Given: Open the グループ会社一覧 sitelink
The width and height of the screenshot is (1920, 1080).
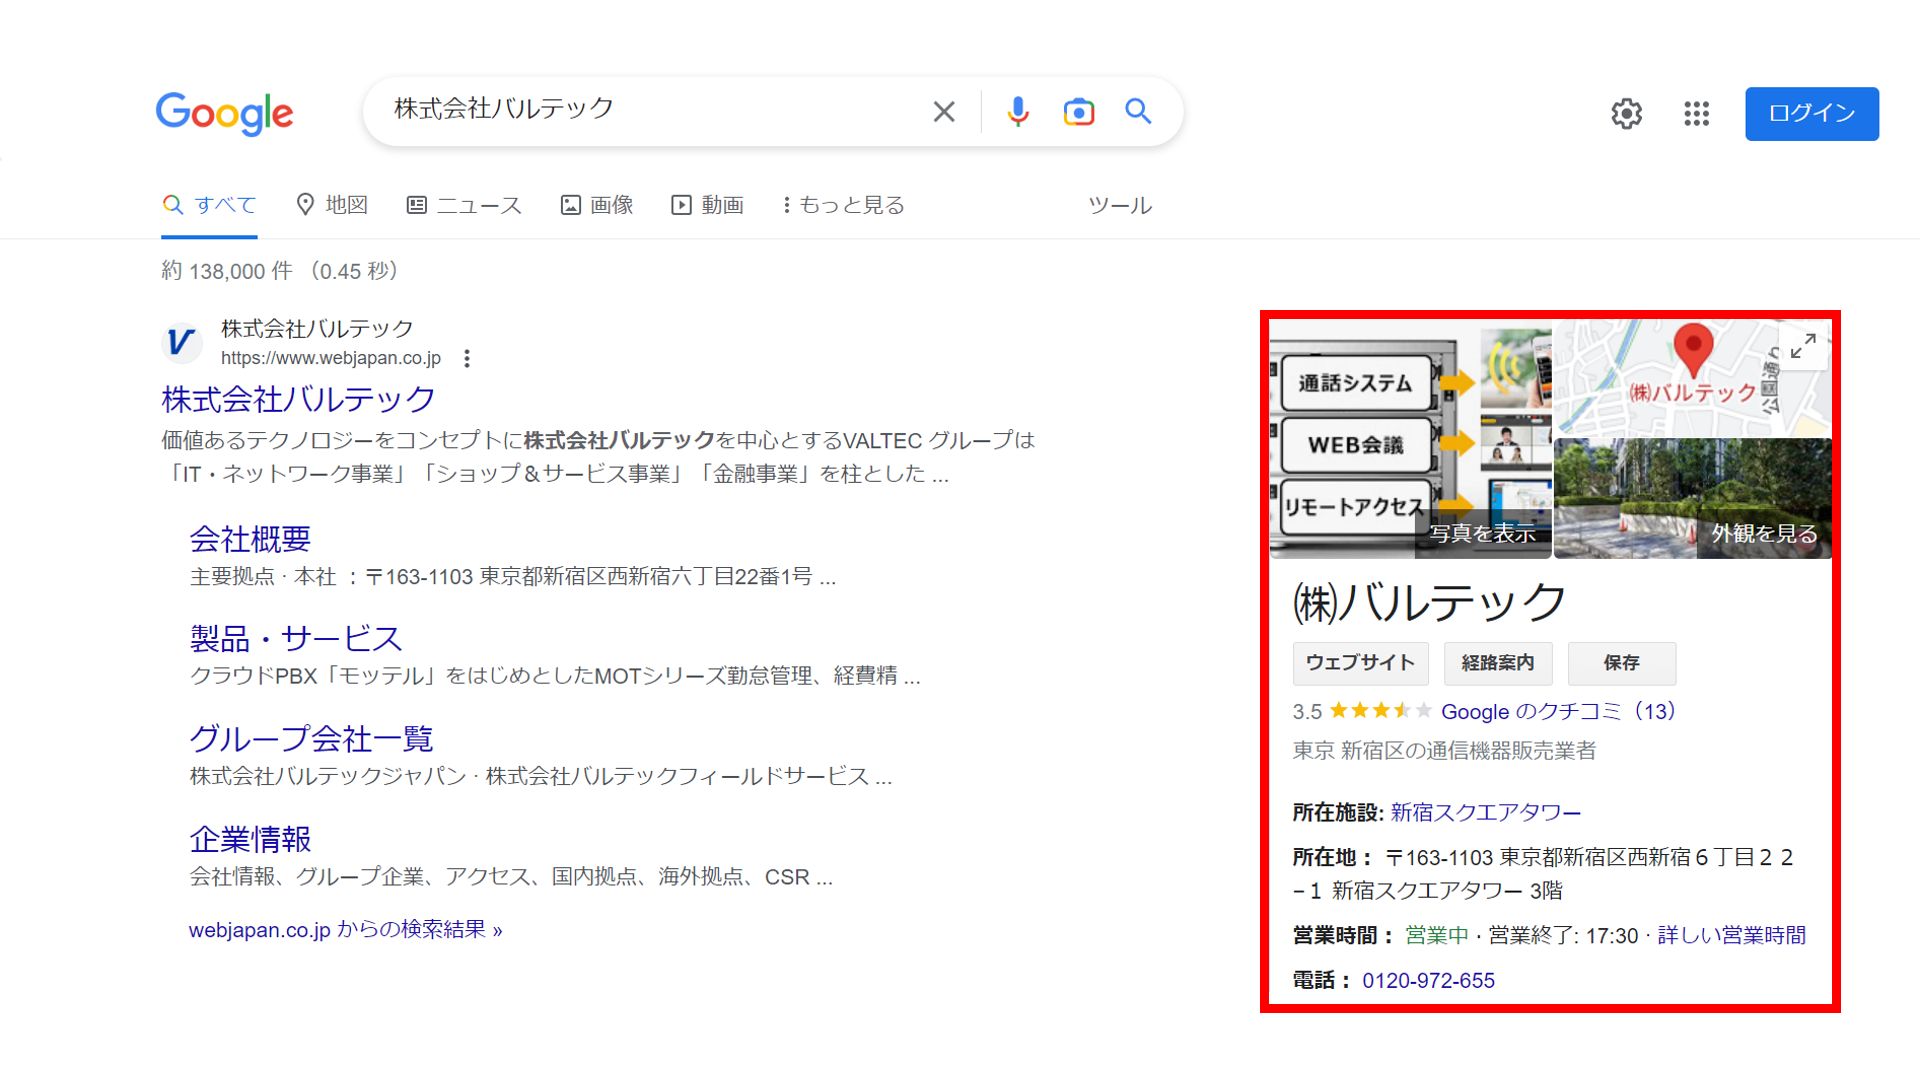Looking at the screenshot, I should point(311,739).
